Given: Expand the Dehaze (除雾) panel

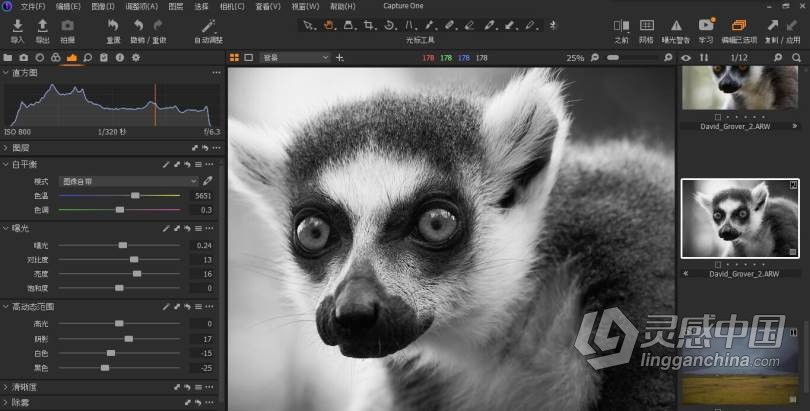Looking at the screenshot, I should click(x=5, y=402).
